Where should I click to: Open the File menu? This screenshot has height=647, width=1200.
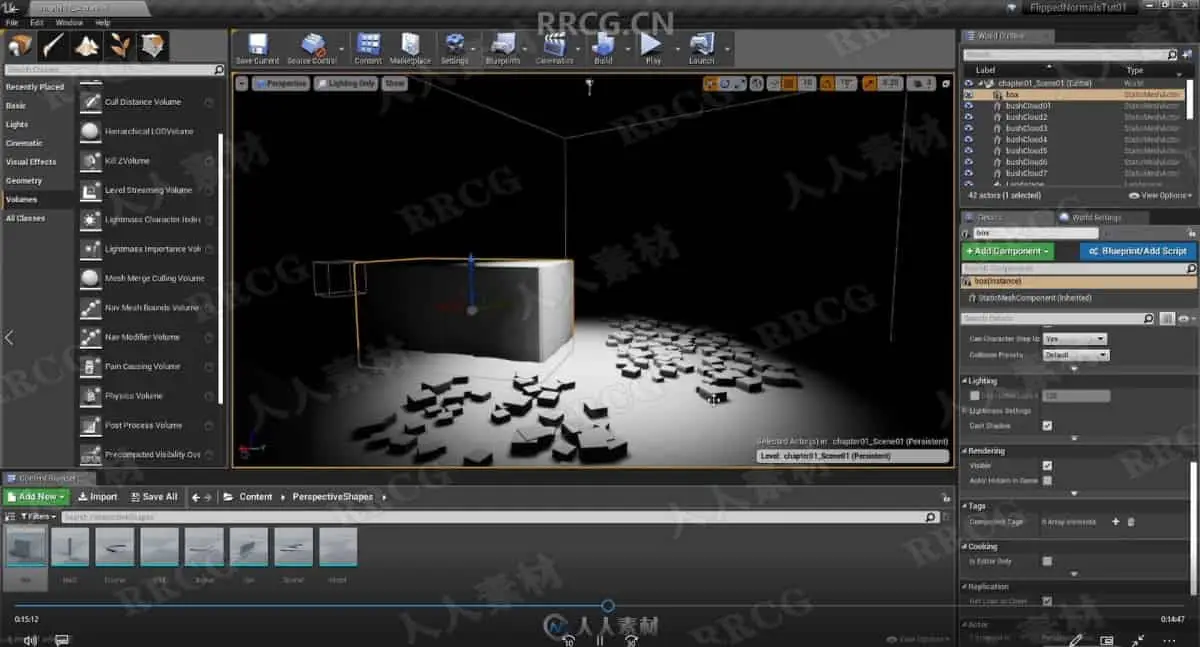click(12, 22)
